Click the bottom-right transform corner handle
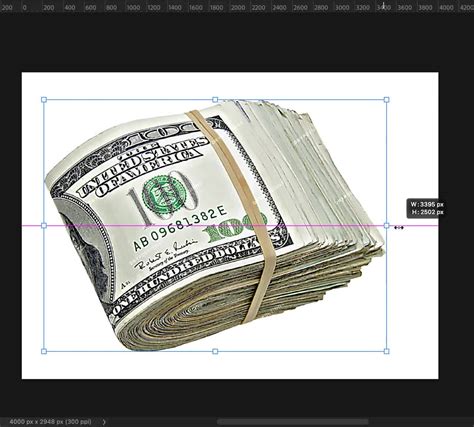The width and height of the screenshot is (474, 427). pyautogui.click(x=386, y=351)
